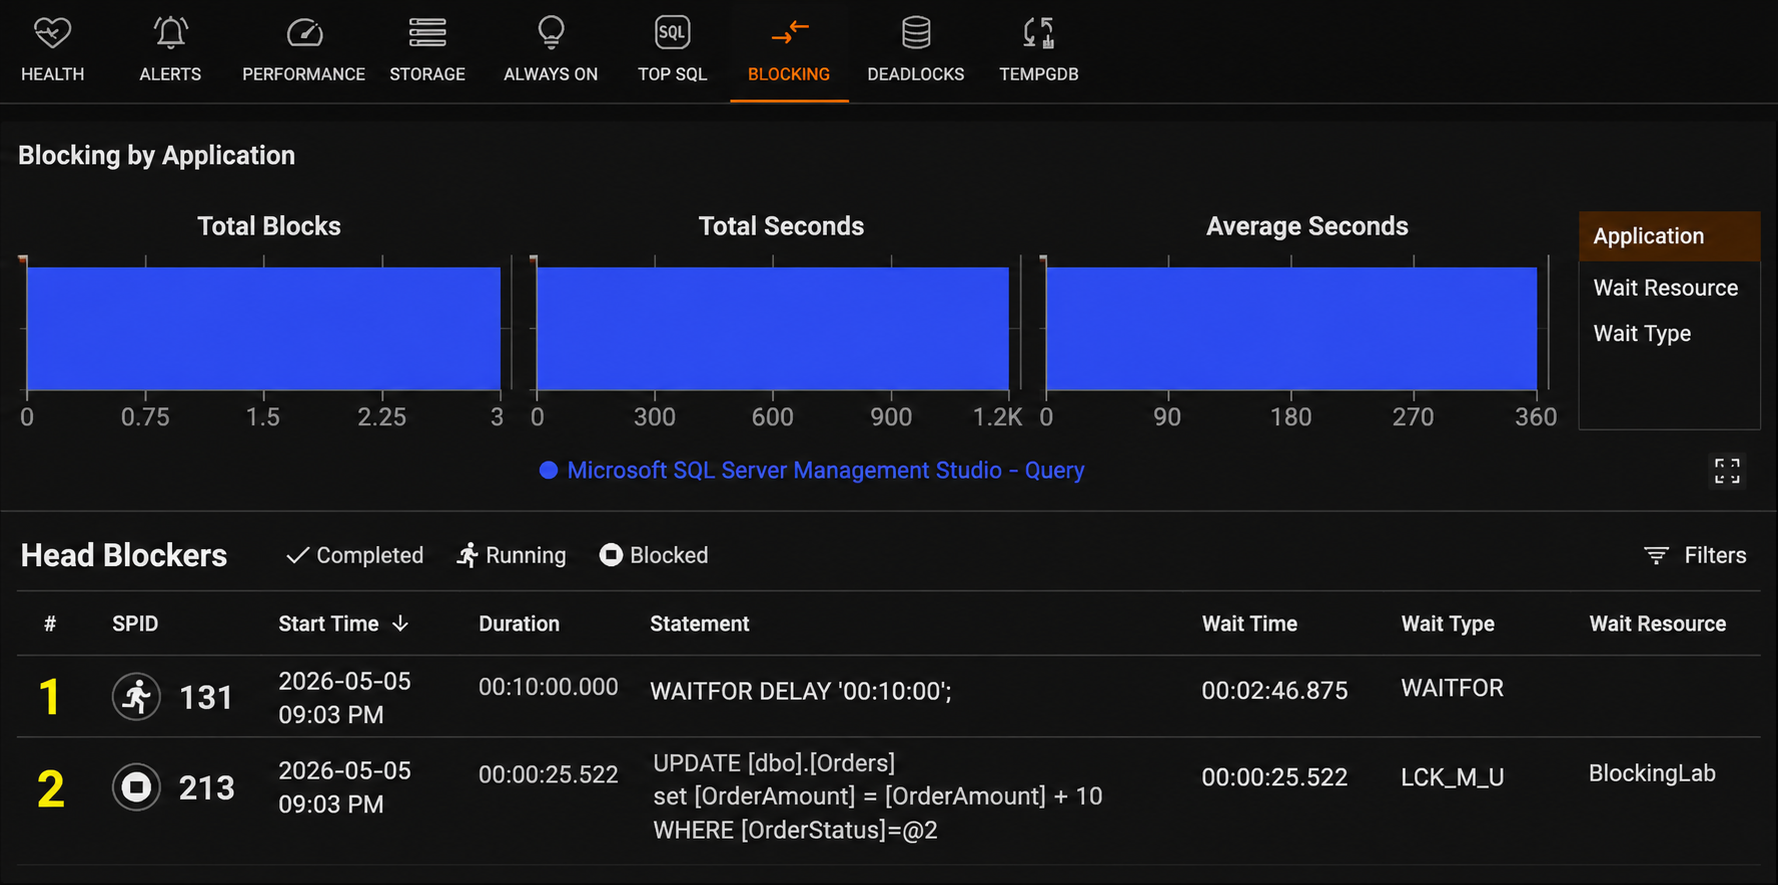Screen dimensions: 1778x885
Task: Click the 00:10:00.000 duration value
Action: (x=548, y=687)
